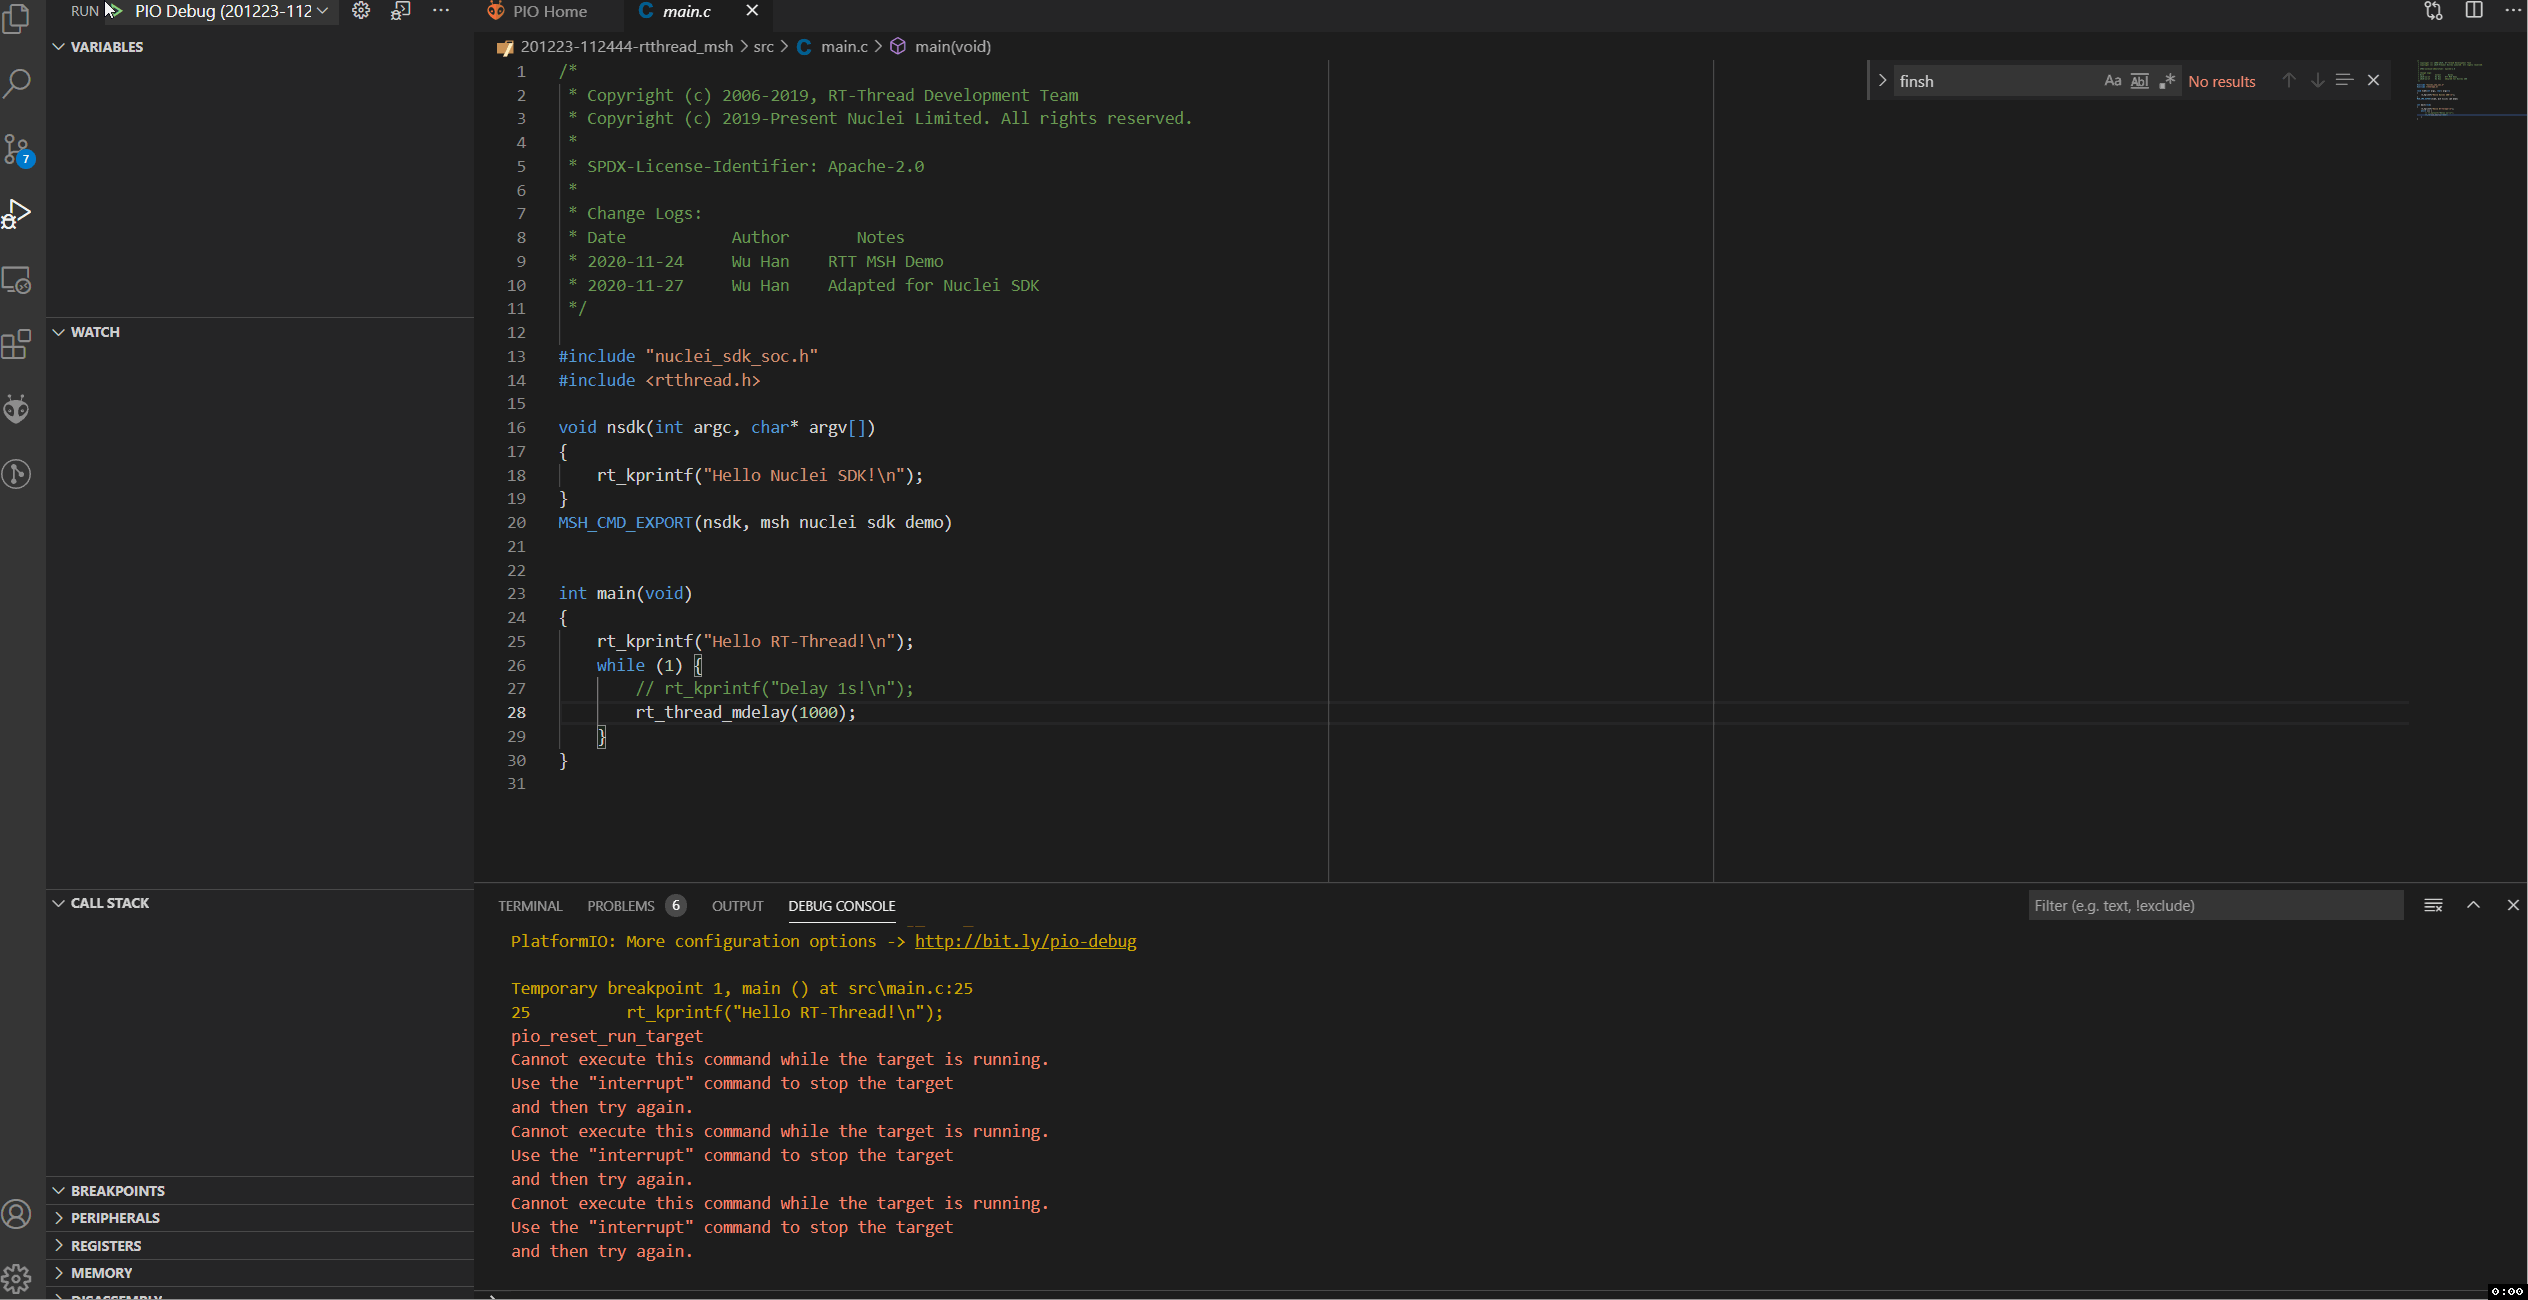Viewport: 2528px width, 1300px height.
Task: Click the main.c breadcrumb
Action: (843, 47)
